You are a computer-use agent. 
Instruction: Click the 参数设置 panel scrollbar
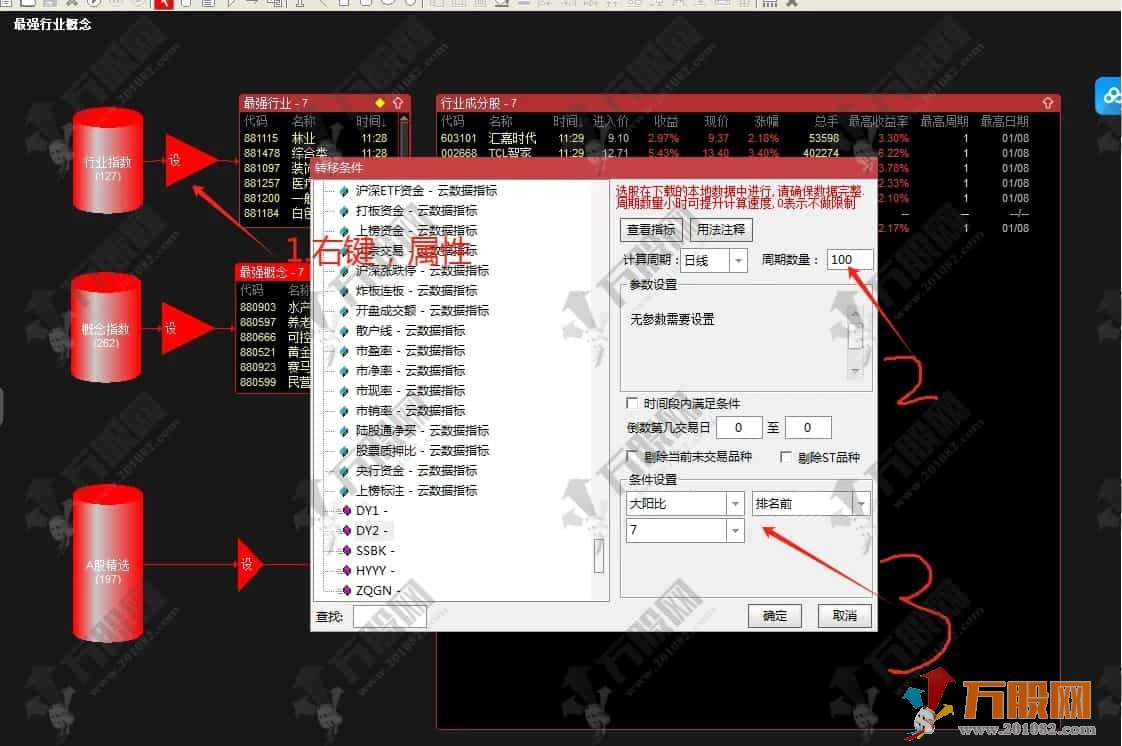pos(855,343)
